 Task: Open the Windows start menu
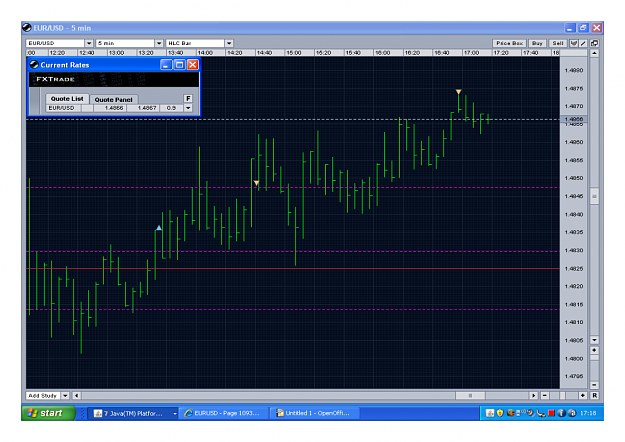(49, 413)
